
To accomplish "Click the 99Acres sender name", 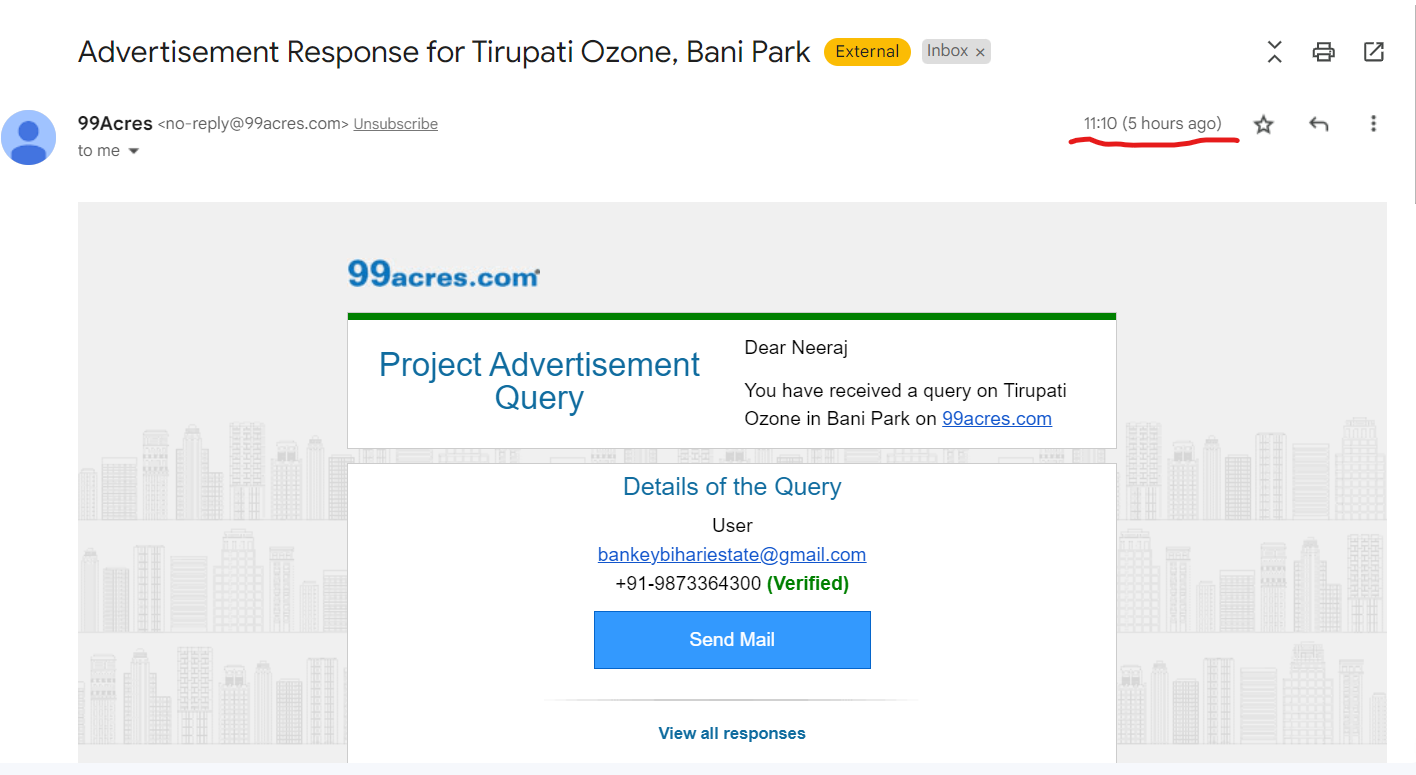I will (115, 124).
